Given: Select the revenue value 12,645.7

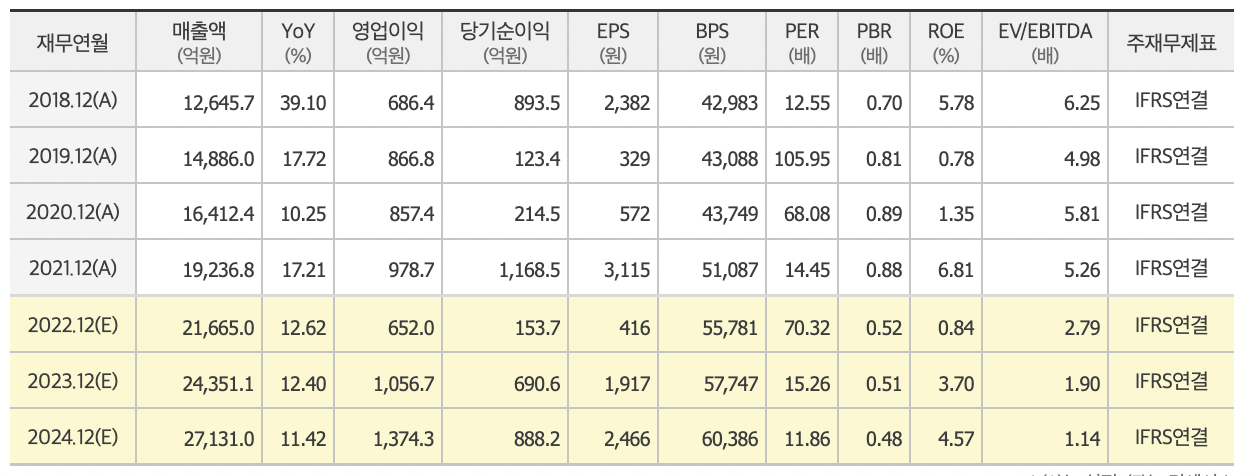Looking at the screenshot, I should coord(219,102).
